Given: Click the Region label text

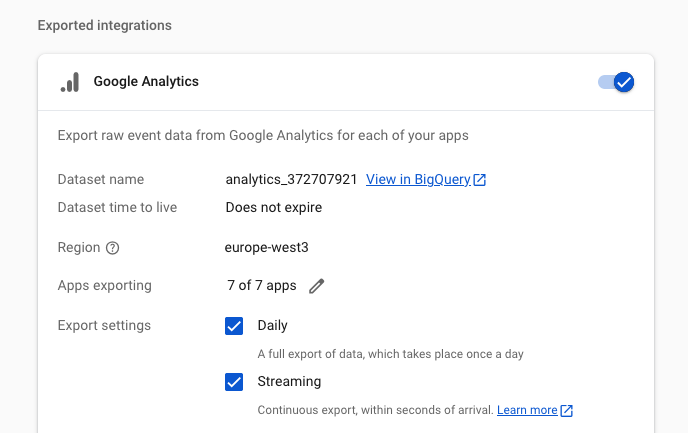Looking at the screenshot, I should [x=79, y=247].
